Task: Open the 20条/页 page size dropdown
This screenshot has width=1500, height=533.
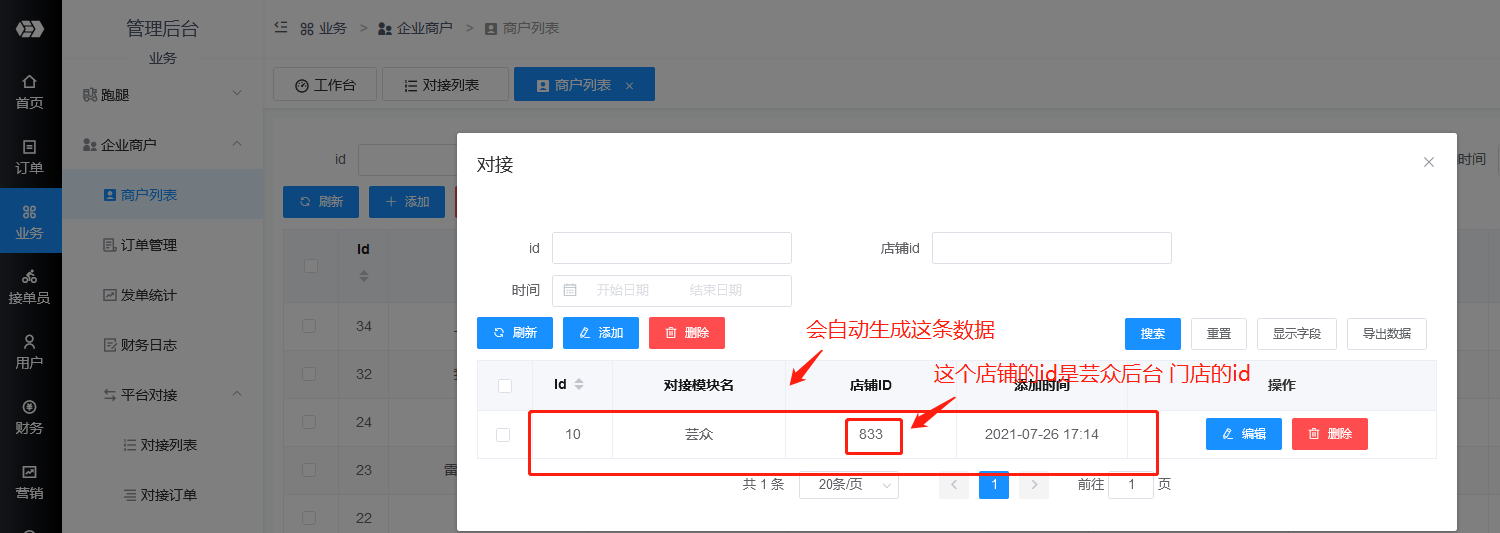Action: click(849, 485)
